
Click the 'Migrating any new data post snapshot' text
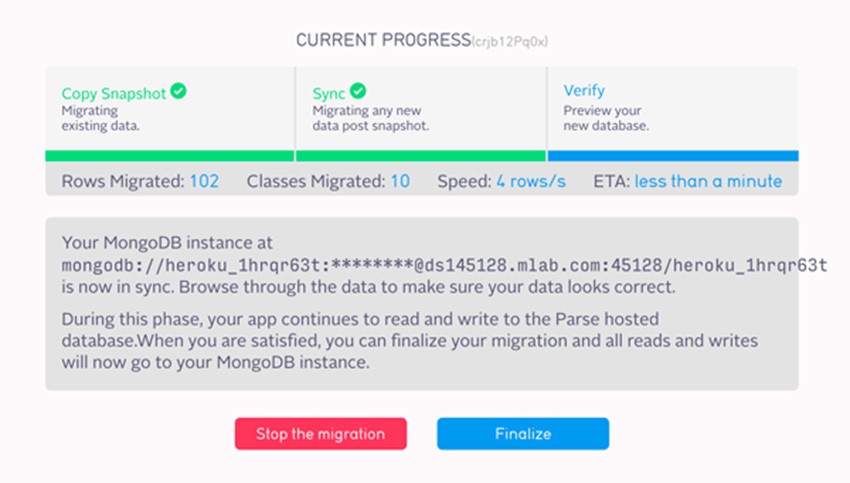pyautogui.click(x=371, y=118)
